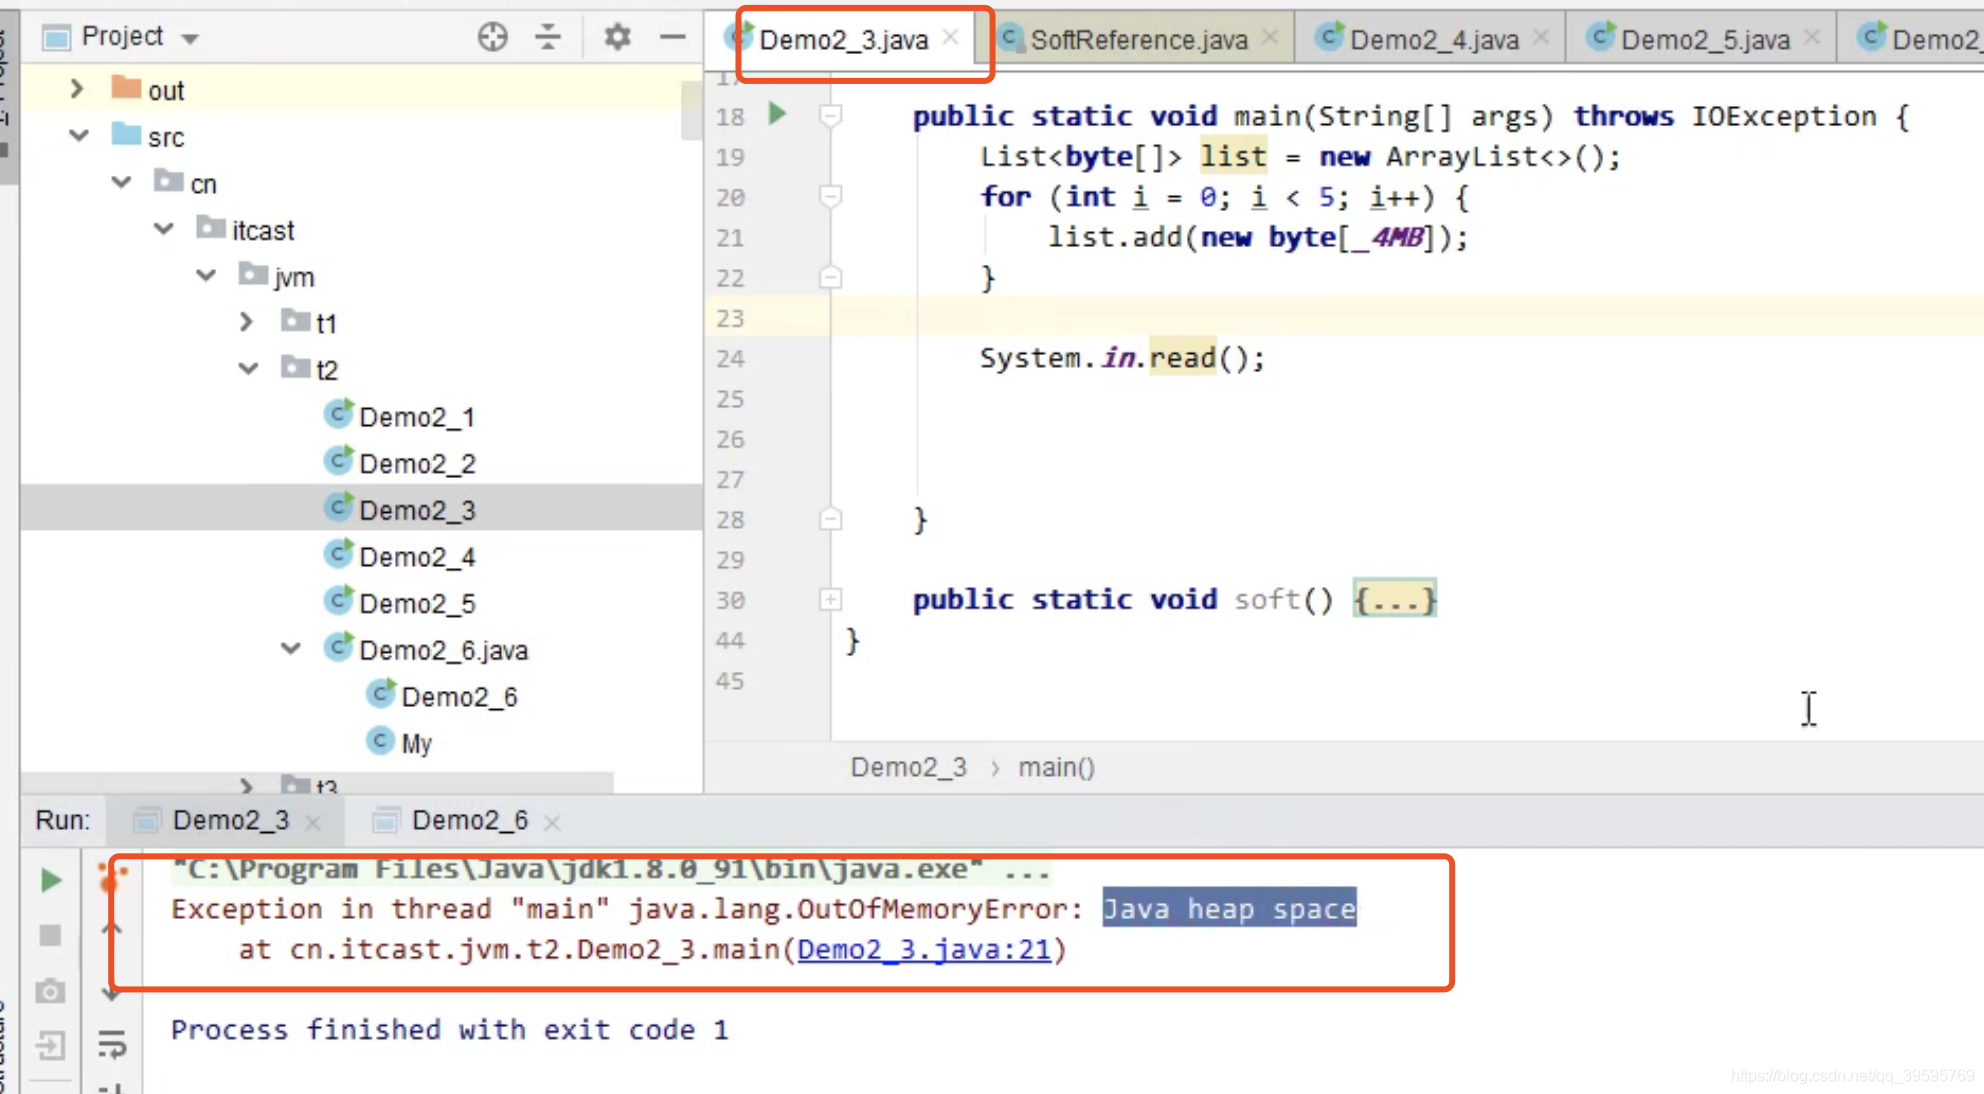The height and width of the screenshot is (1094, 1984).
Task: Collapse the src folder
Action: [79, 135]
